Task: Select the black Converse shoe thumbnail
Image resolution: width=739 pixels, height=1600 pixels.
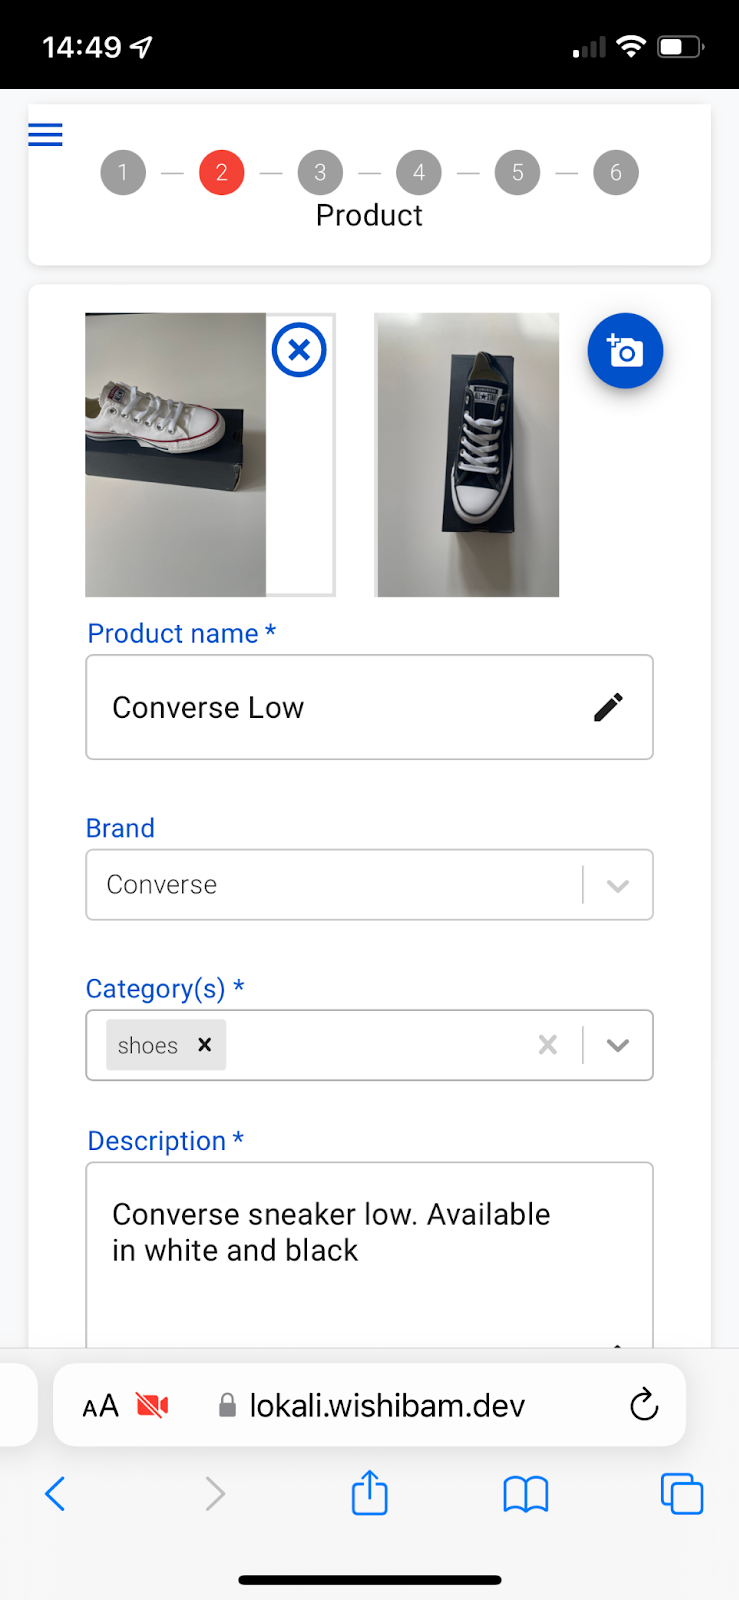Action: (x=467, y=455)
